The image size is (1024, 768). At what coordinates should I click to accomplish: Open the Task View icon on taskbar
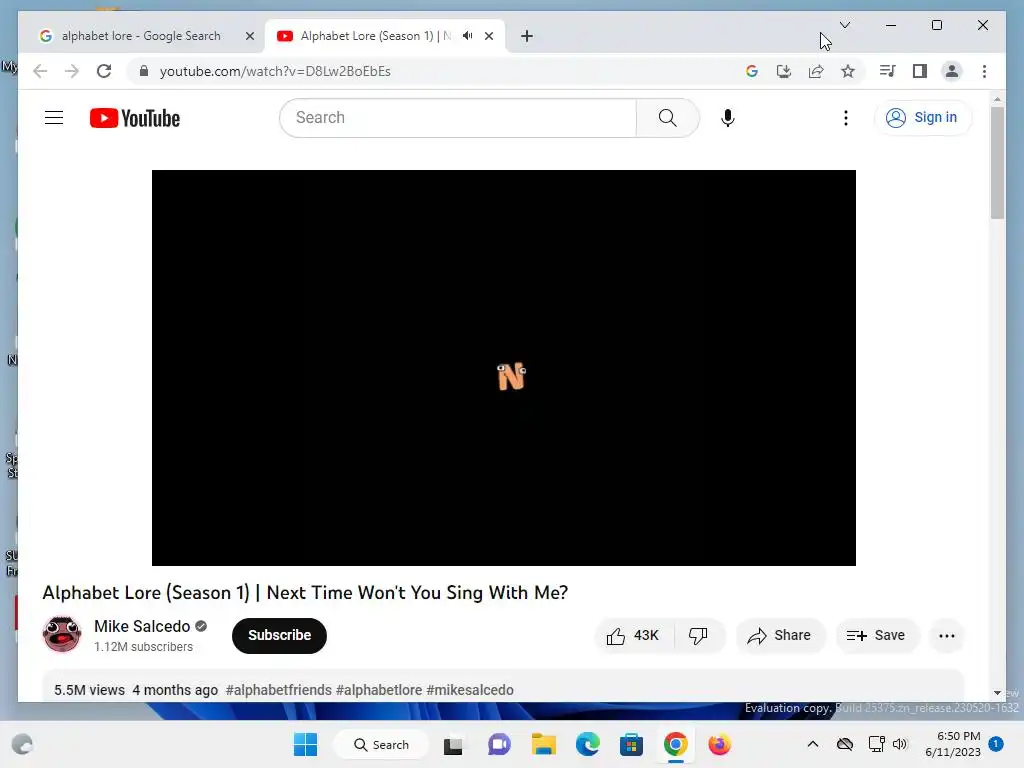coord(453,744)
